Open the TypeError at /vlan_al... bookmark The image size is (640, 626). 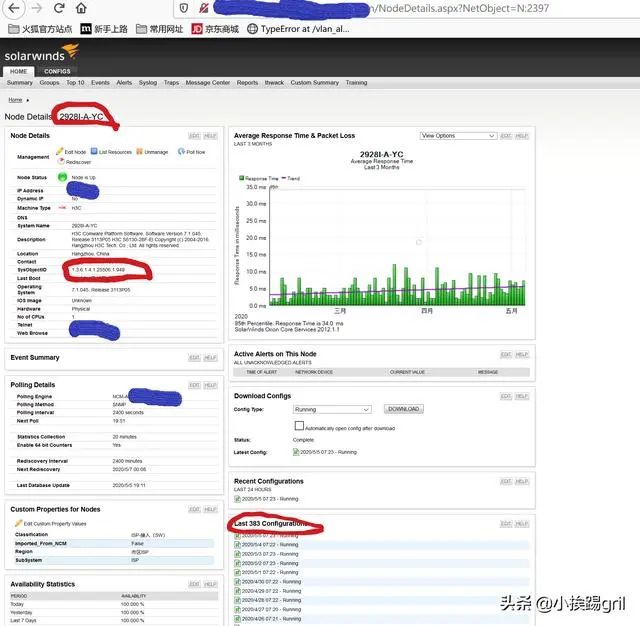[x=298, y=29]
